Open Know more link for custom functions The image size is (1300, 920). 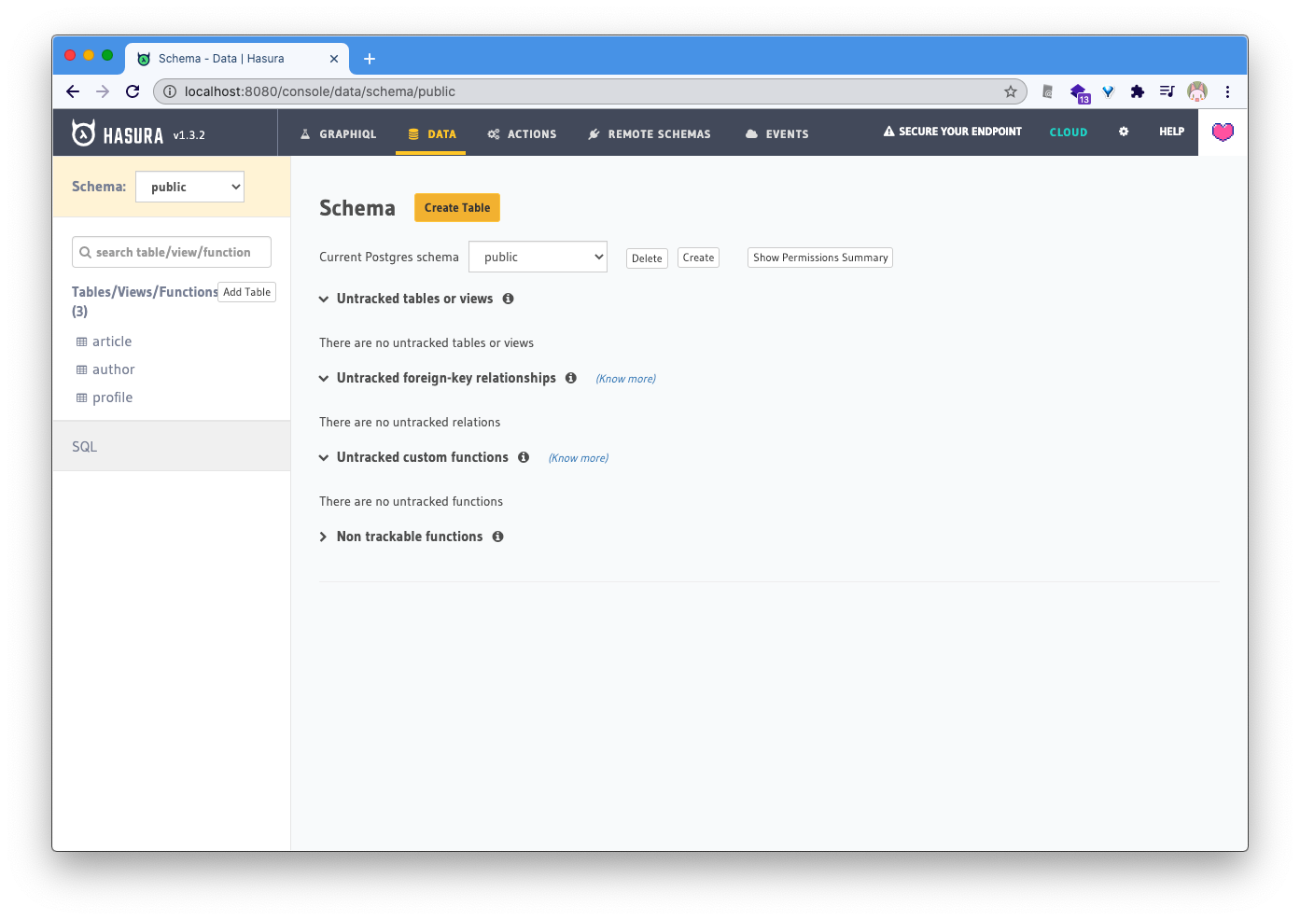coord(578,458)
